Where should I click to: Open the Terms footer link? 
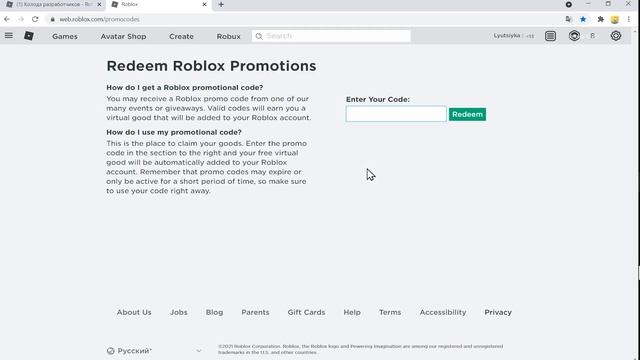390,312
